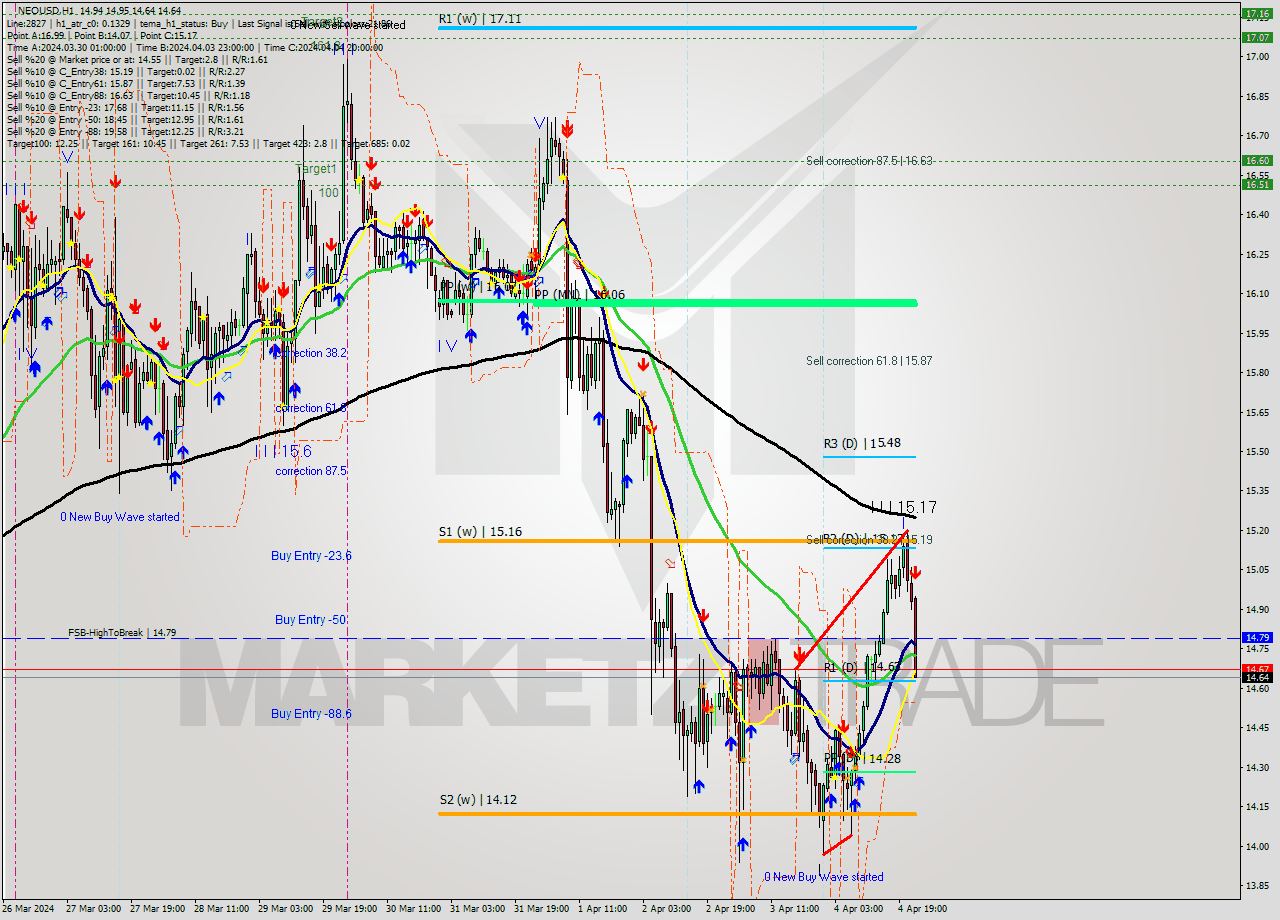Click the green 'Target1' label

(316, 170)
